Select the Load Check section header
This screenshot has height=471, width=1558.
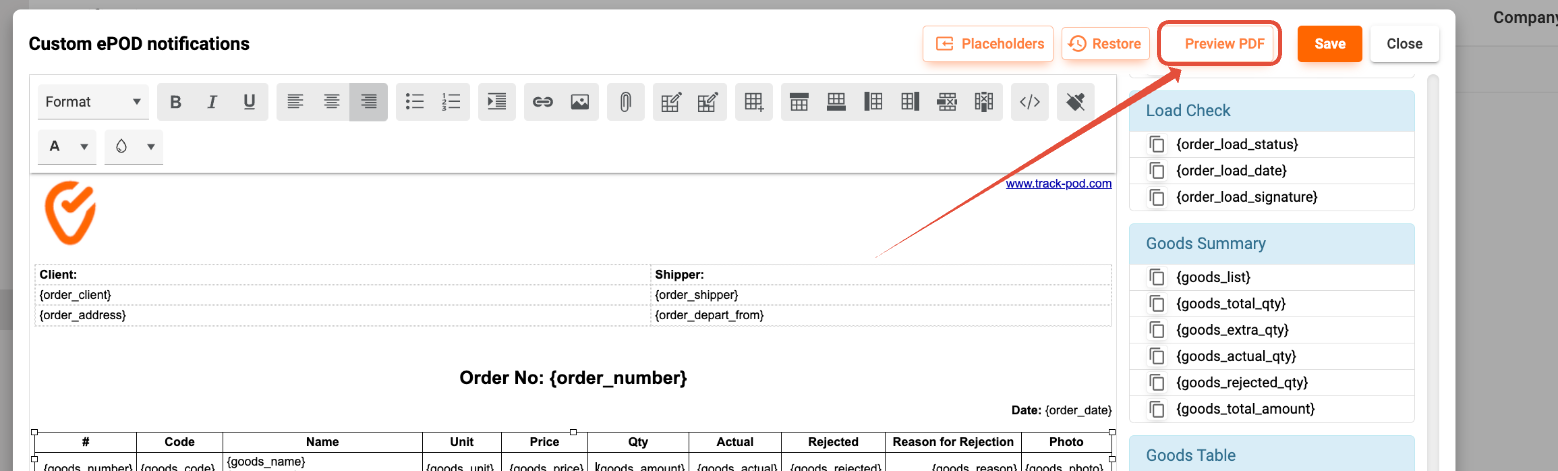1272,111
